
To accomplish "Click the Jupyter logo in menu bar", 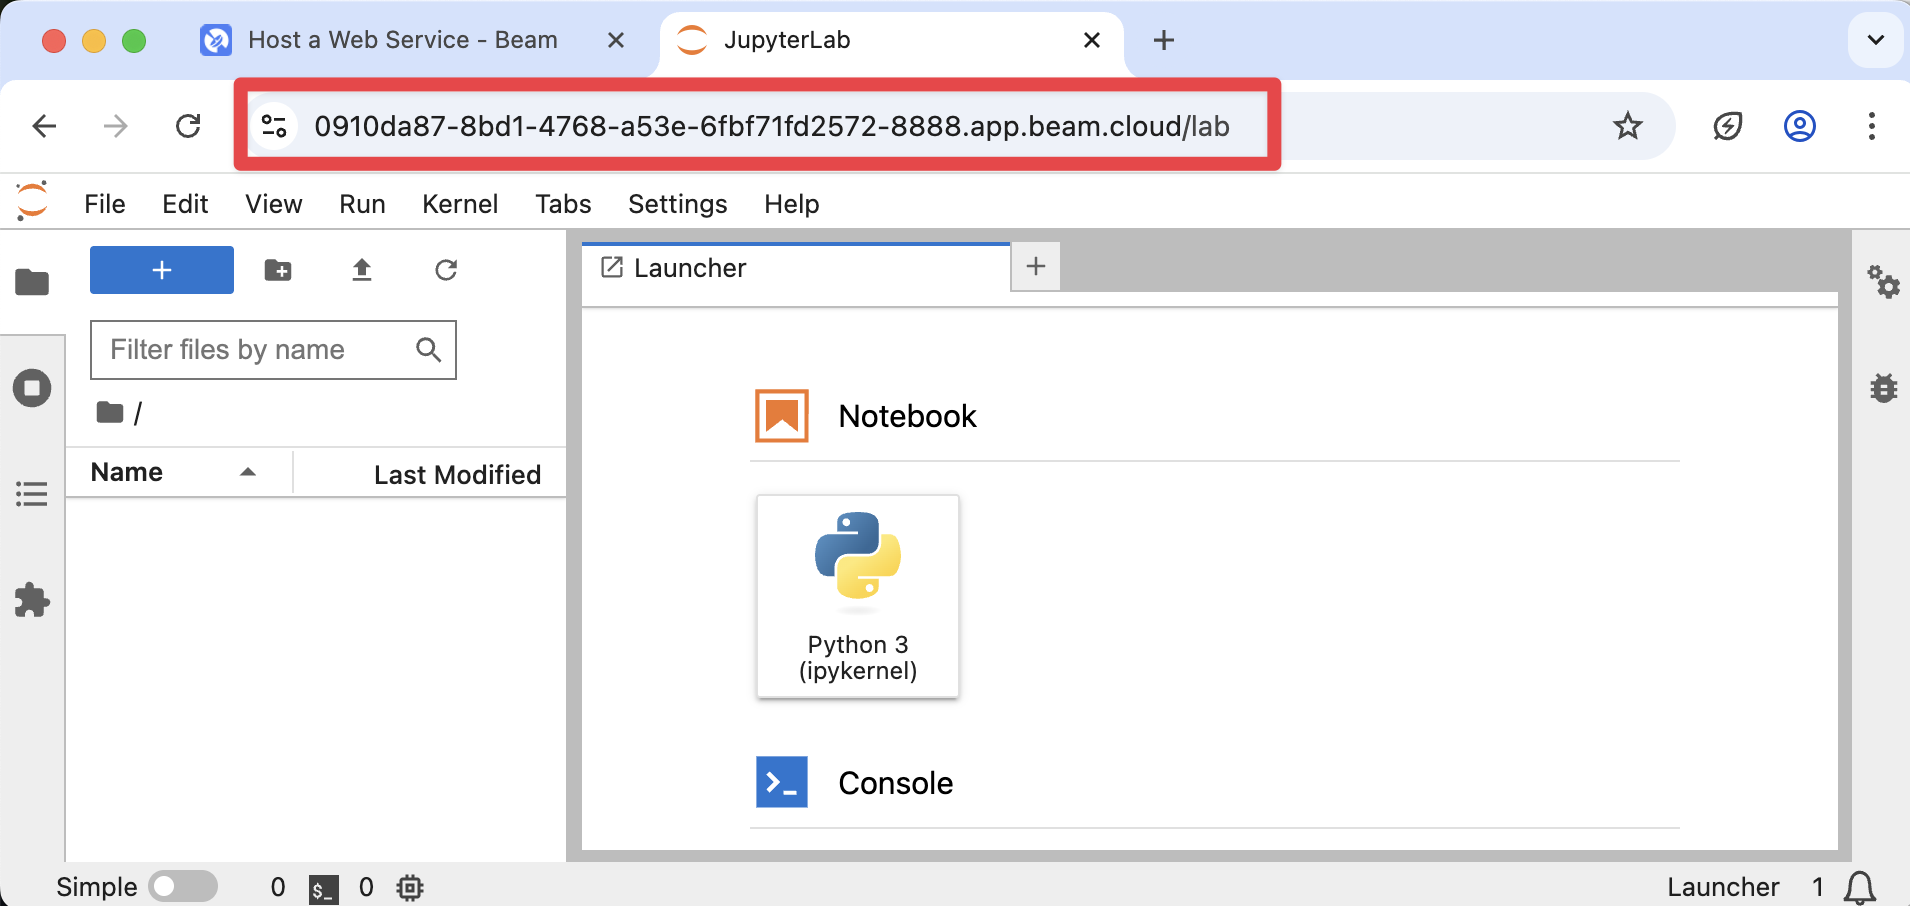I will point(32,201).
